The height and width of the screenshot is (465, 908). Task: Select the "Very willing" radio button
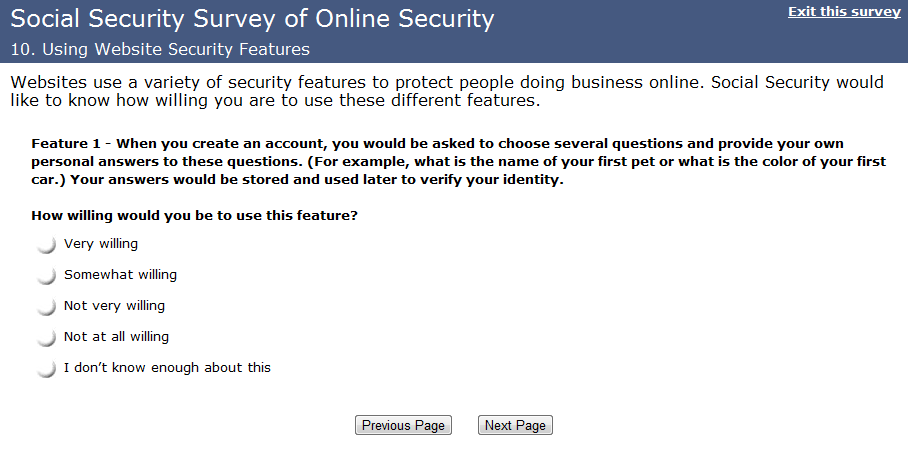46,245
